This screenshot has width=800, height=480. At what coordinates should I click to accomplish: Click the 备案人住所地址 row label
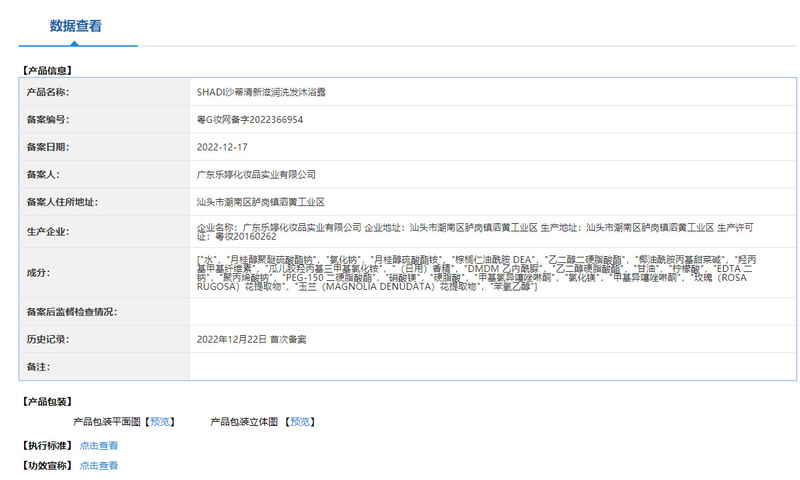pyautogui.click(x=62, y=203)
